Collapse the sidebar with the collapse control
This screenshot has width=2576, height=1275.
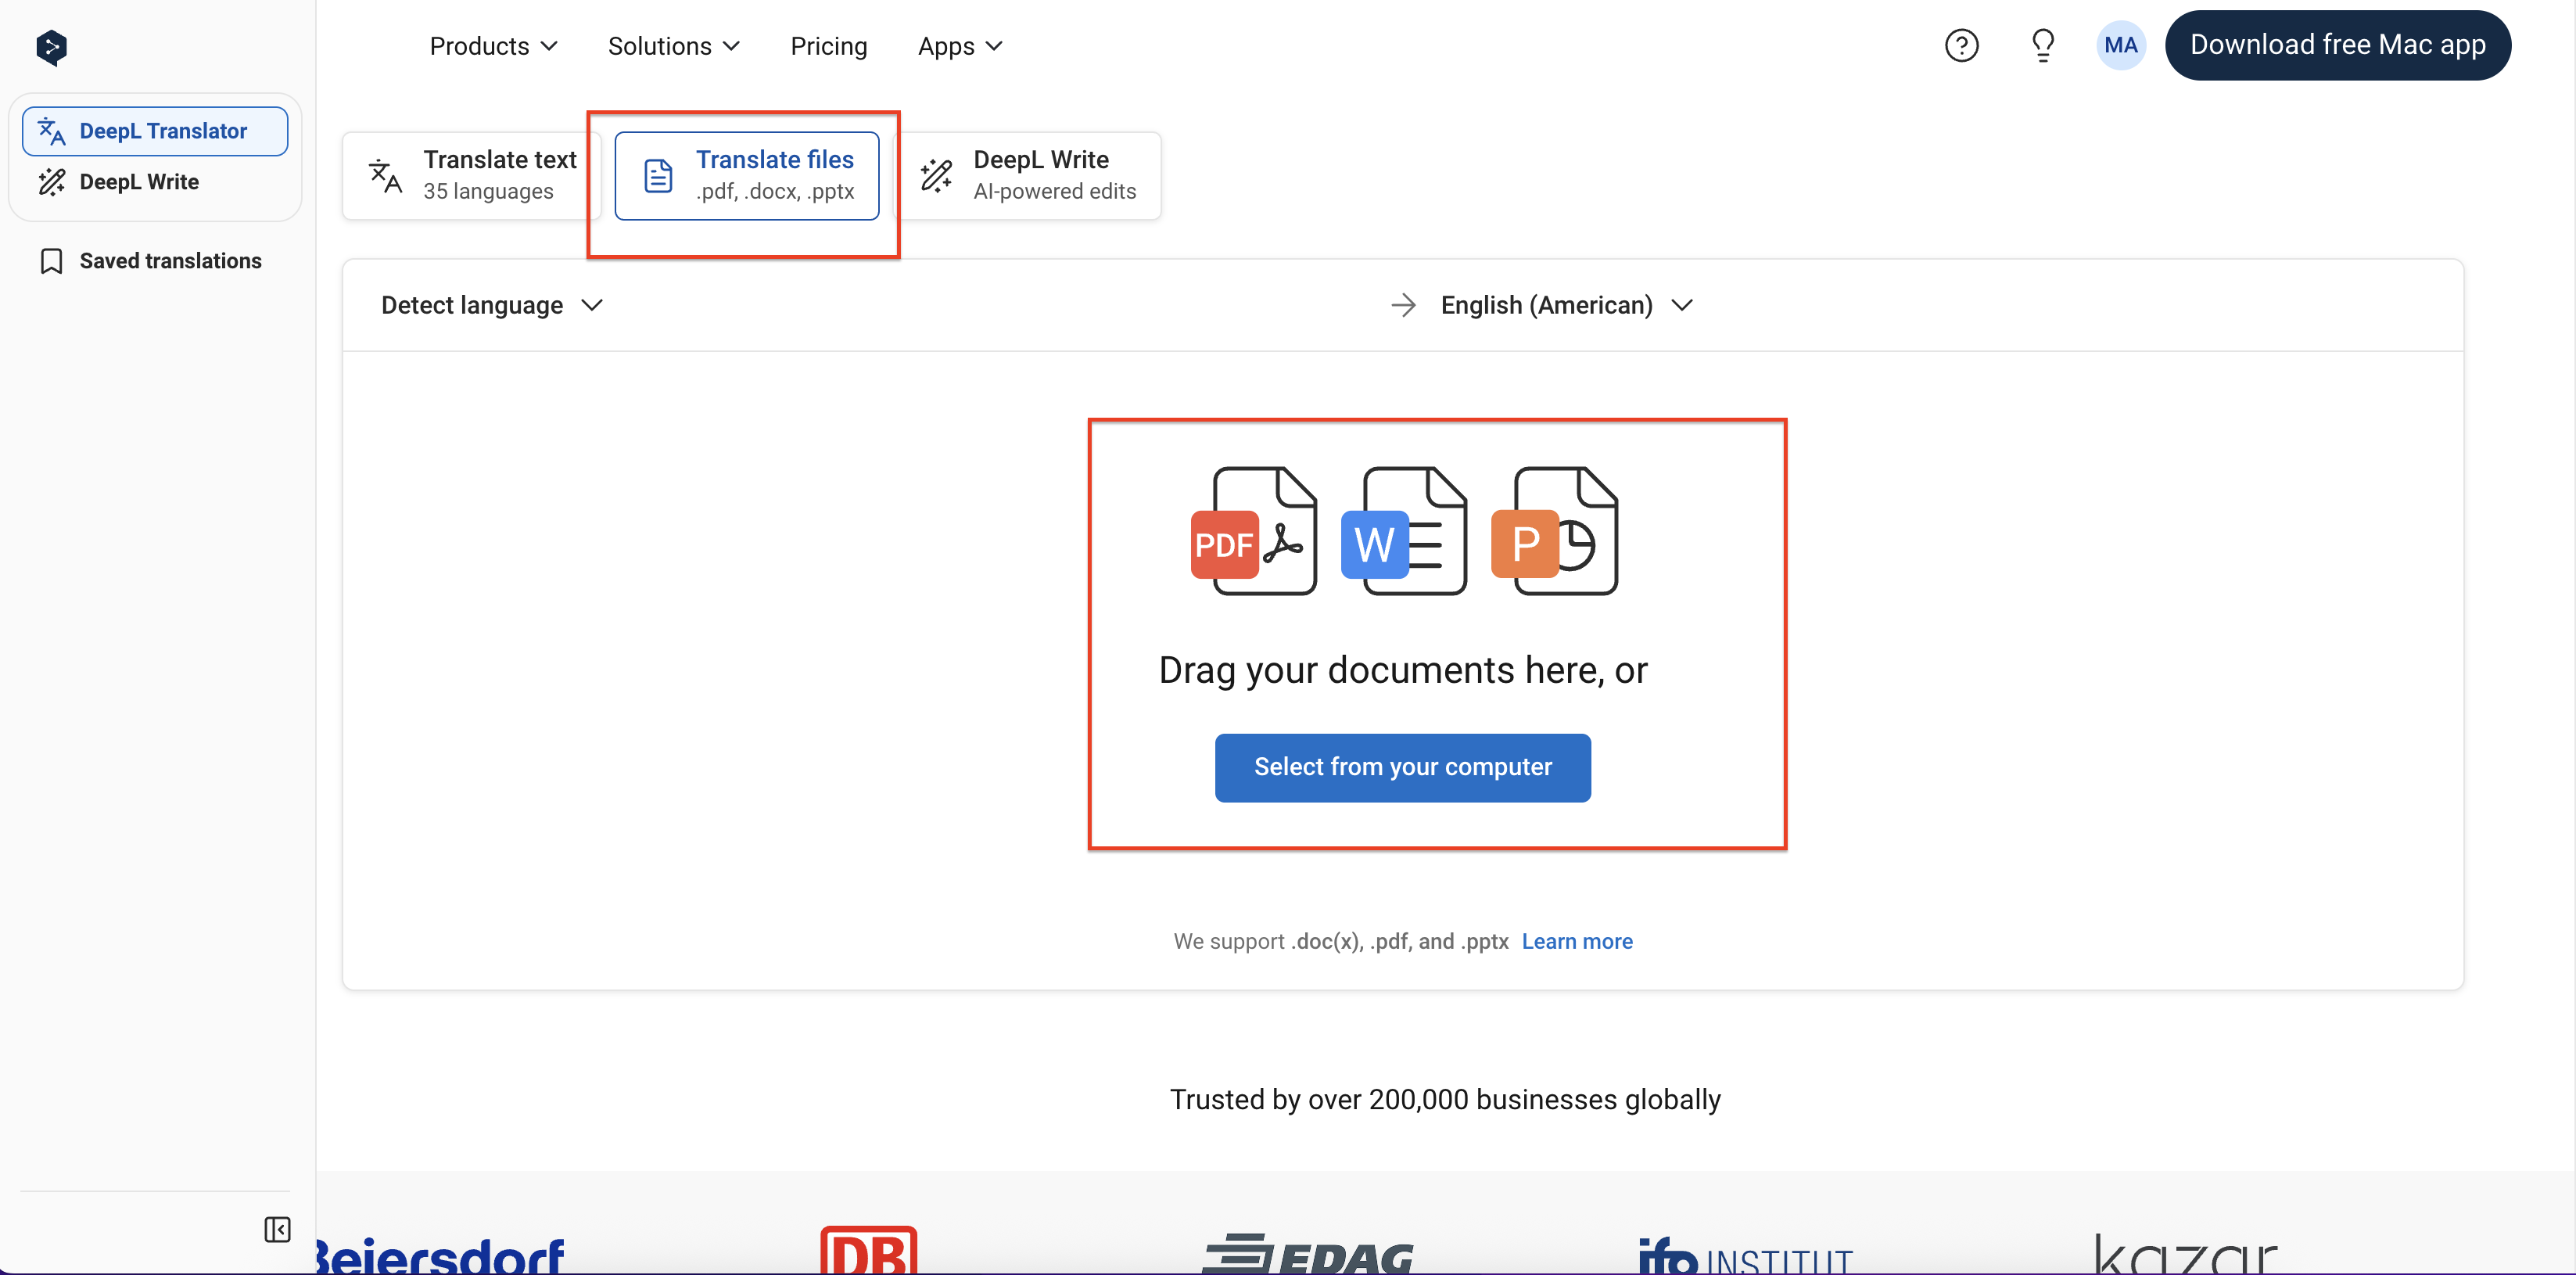pos(277,1229)
